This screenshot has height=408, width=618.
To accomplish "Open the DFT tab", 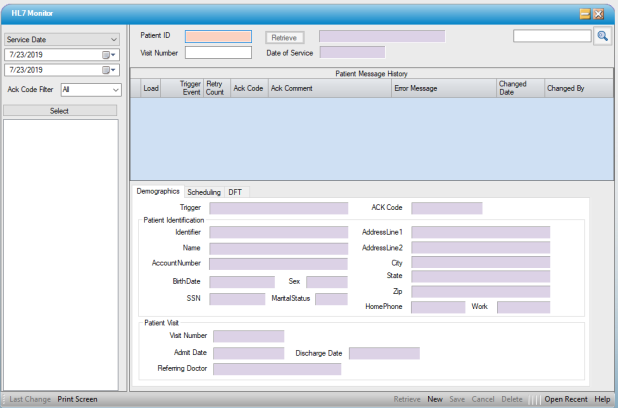I will [235, 191].
